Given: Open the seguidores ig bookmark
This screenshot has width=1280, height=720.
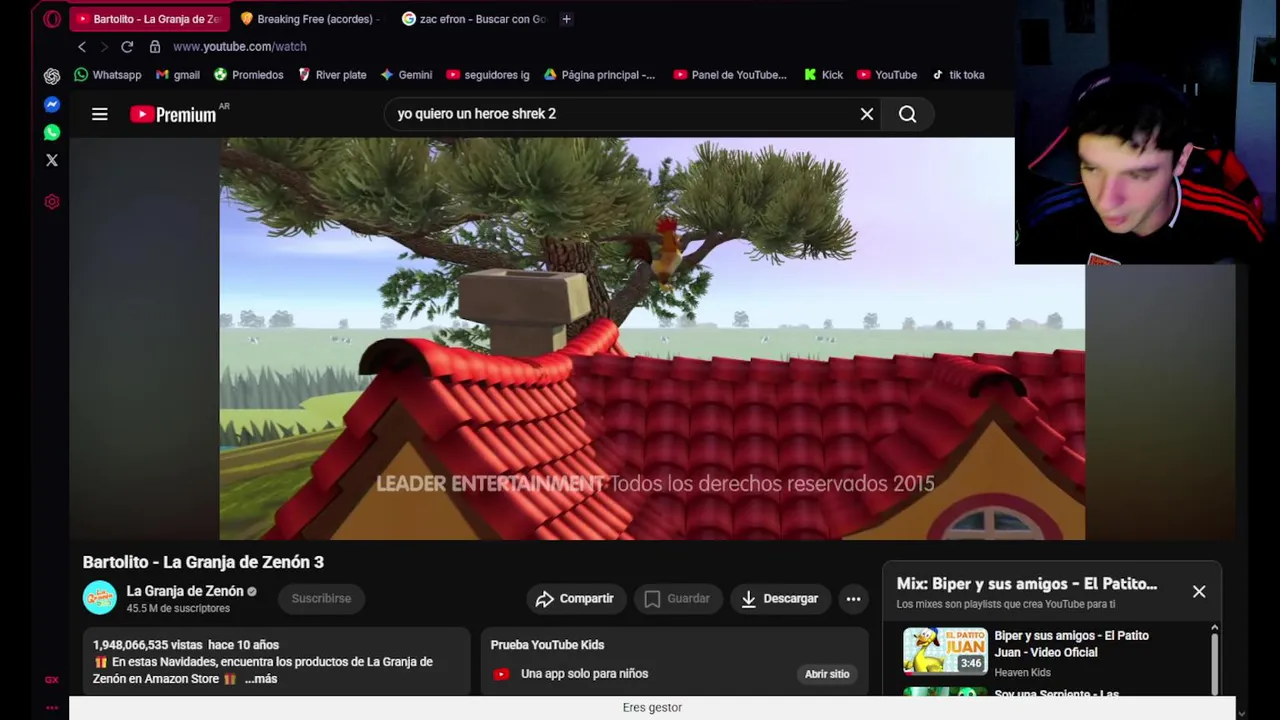Looking at the screenshot, I should point(488,75).
